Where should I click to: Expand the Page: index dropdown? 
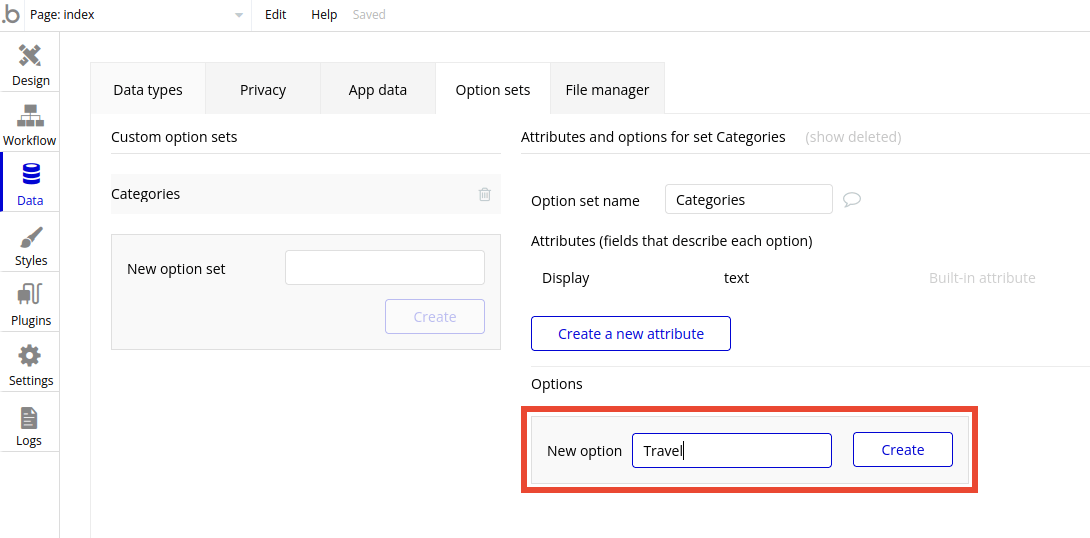click(x=138, y=15)
